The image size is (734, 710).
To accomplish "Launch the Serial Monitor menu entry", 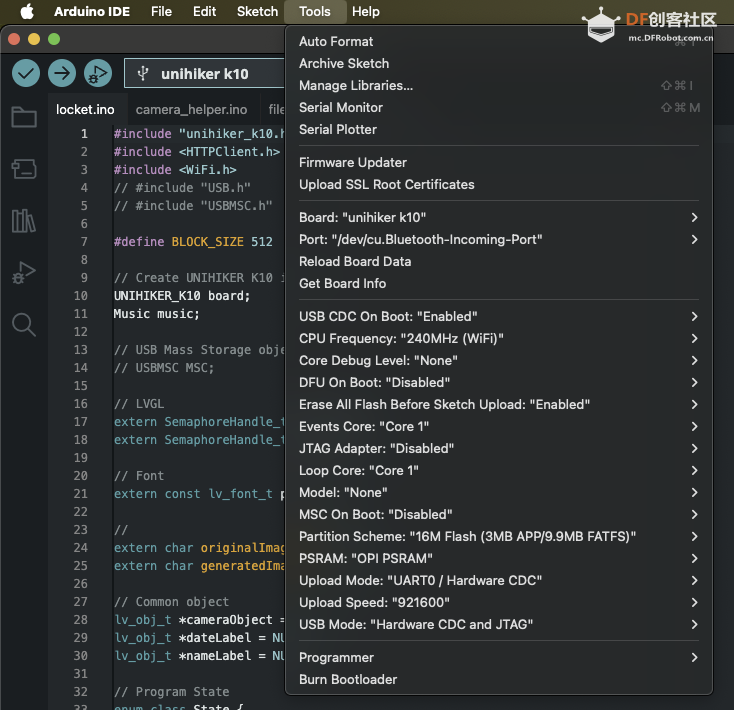I will coord(499,107).
